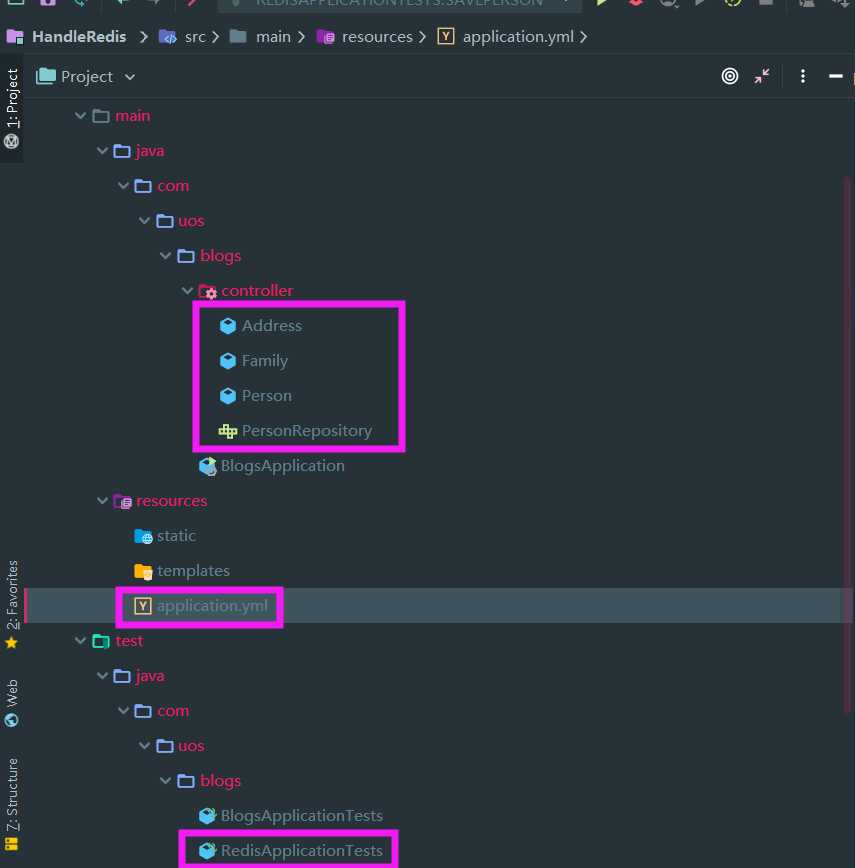The image size is (855, 868).
Task: Select the BlogsApplicationTests class
Action: click(302, 815)
